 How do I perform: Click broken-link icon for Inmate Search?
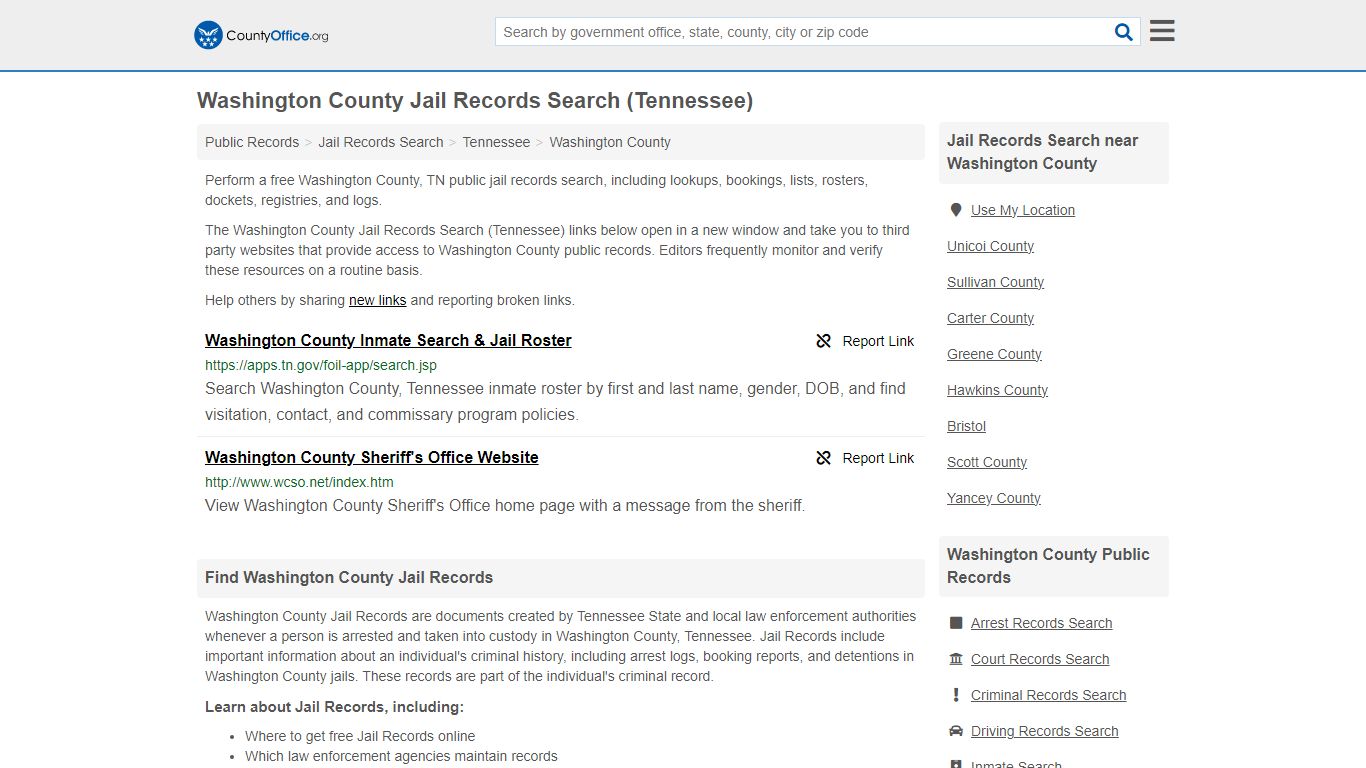pyautogui.click(x=824, y=341)
